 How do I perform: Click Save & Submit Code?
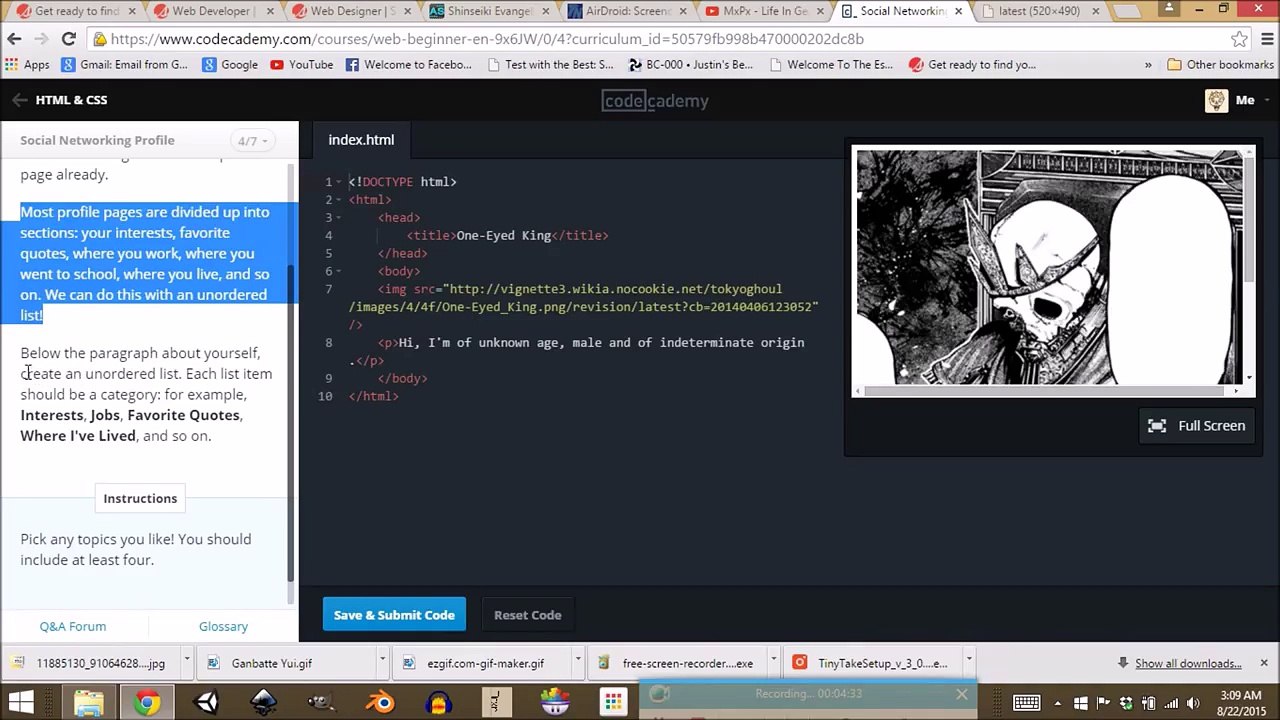[x=394, y=615]
